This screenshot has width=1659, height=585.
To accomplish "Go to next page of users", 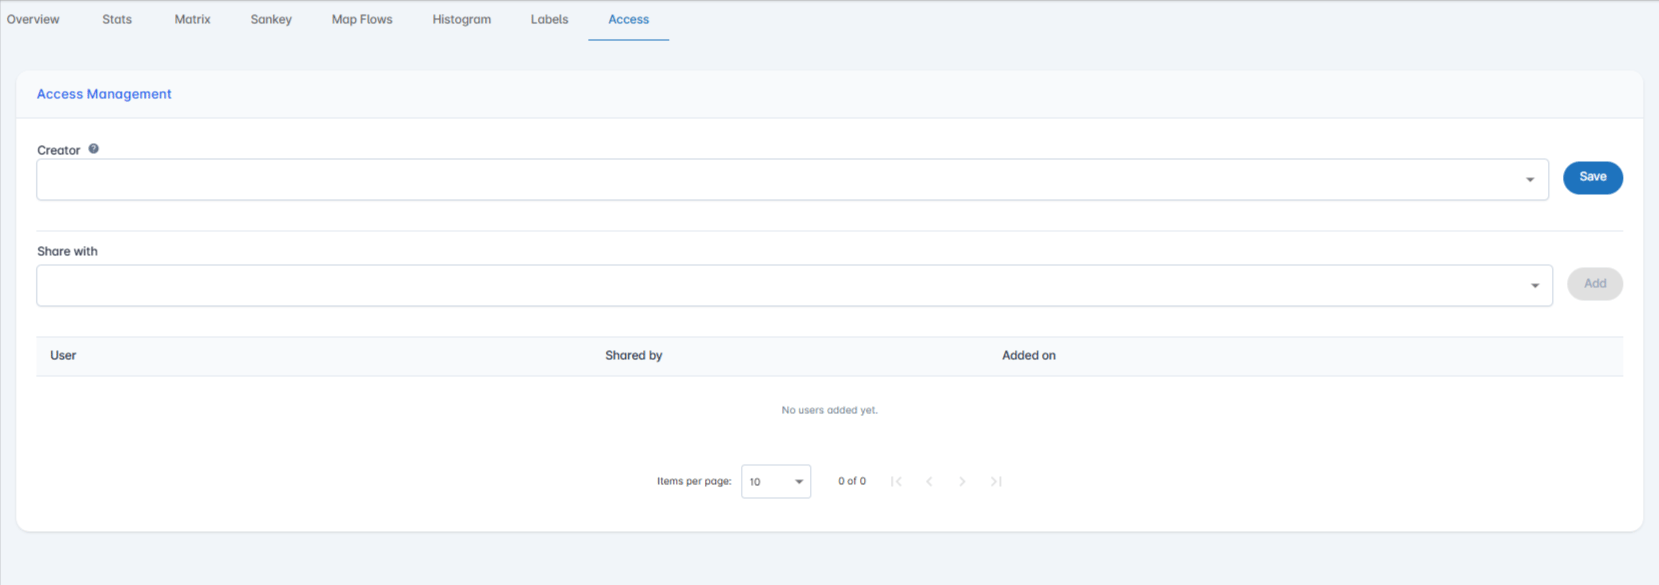I will coord(962,481).
